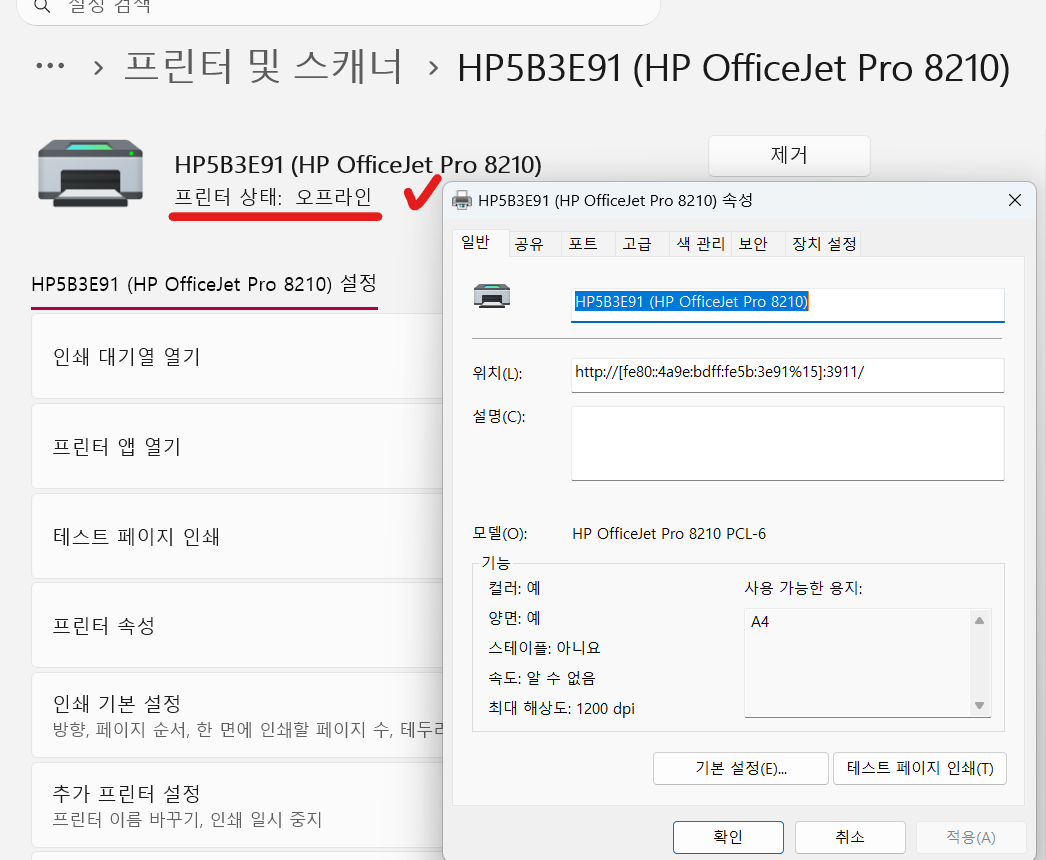Image resolution: width=1046 pixels, height=860 pixels.
Task: Click the 스테이플: 아니요 feature text
Action: (x=544, y=648)
